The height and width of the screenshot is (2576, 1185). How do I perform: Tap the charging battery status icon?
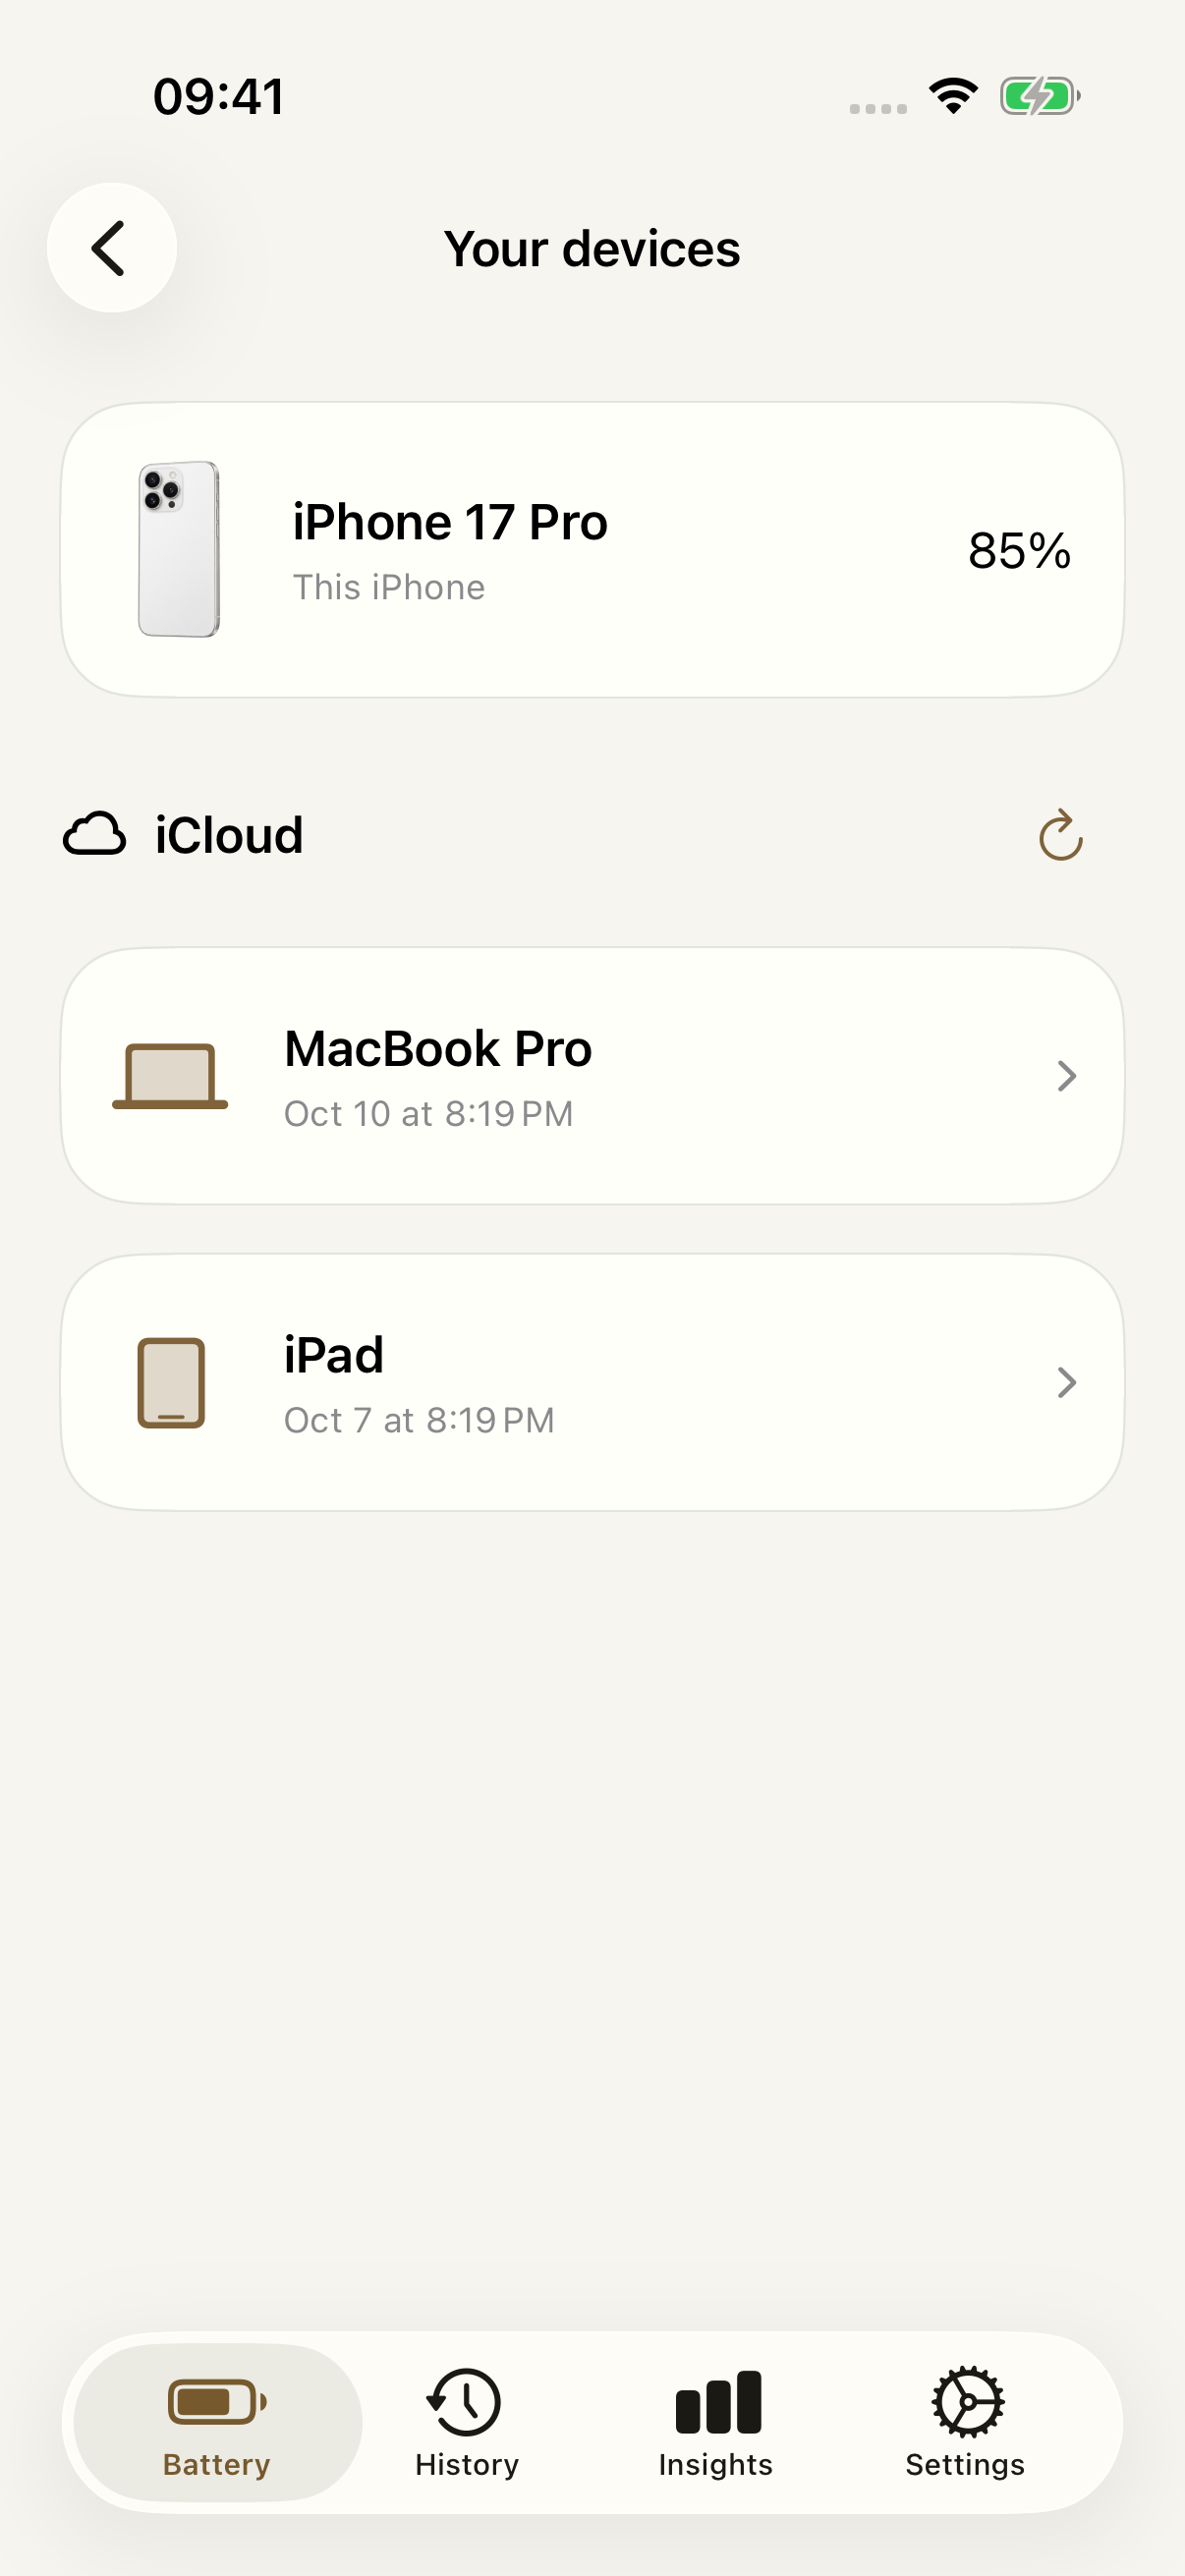(x=1040, y=96)
